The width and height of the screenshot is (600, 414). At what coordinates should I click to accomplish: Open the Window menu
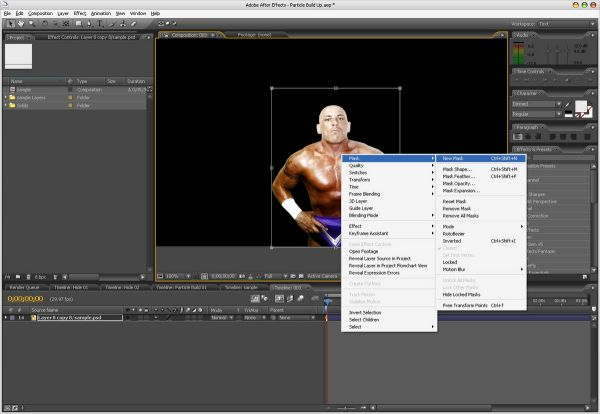pyautogui.click(x=138, y=13)
